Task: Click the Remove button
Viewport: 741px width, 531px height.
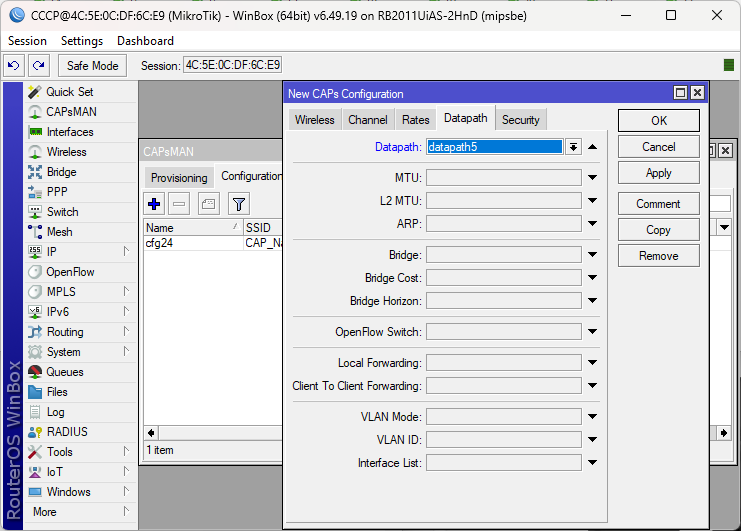Action: 659,256
